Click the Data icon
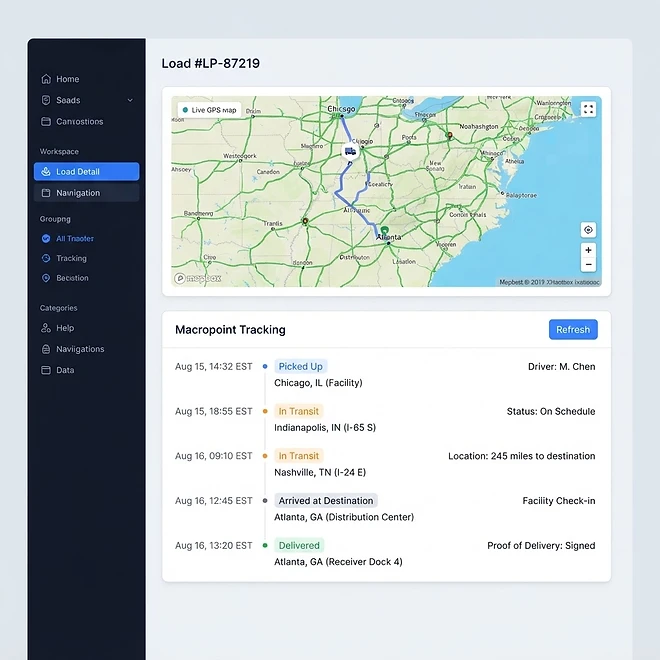 [x=46, y=370]
